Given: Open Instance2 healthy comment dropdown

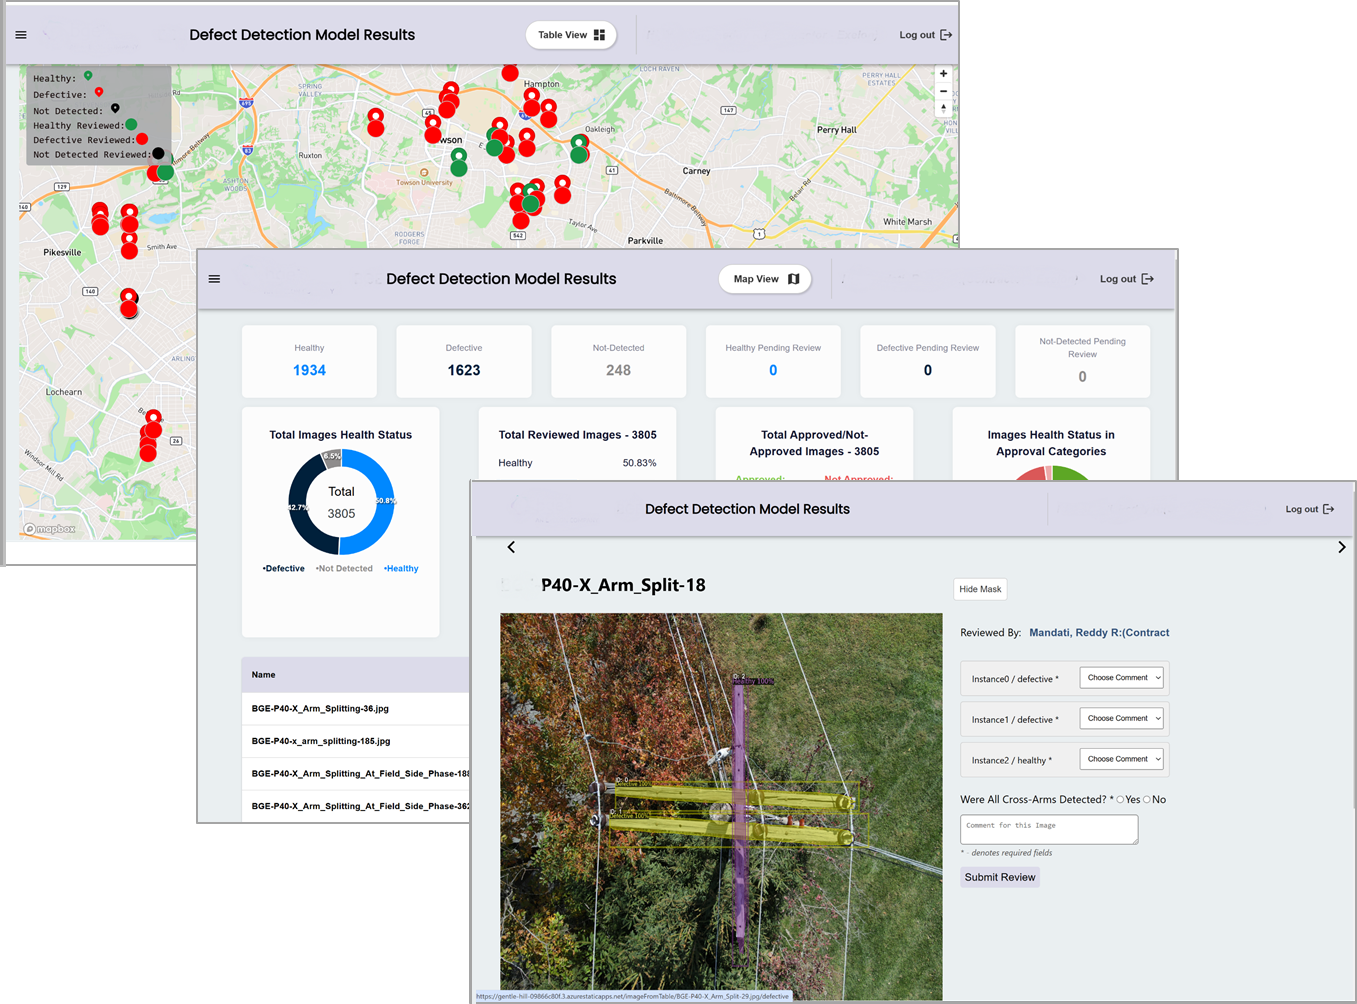Looking at the screenshot, I should coord(1122,759).
